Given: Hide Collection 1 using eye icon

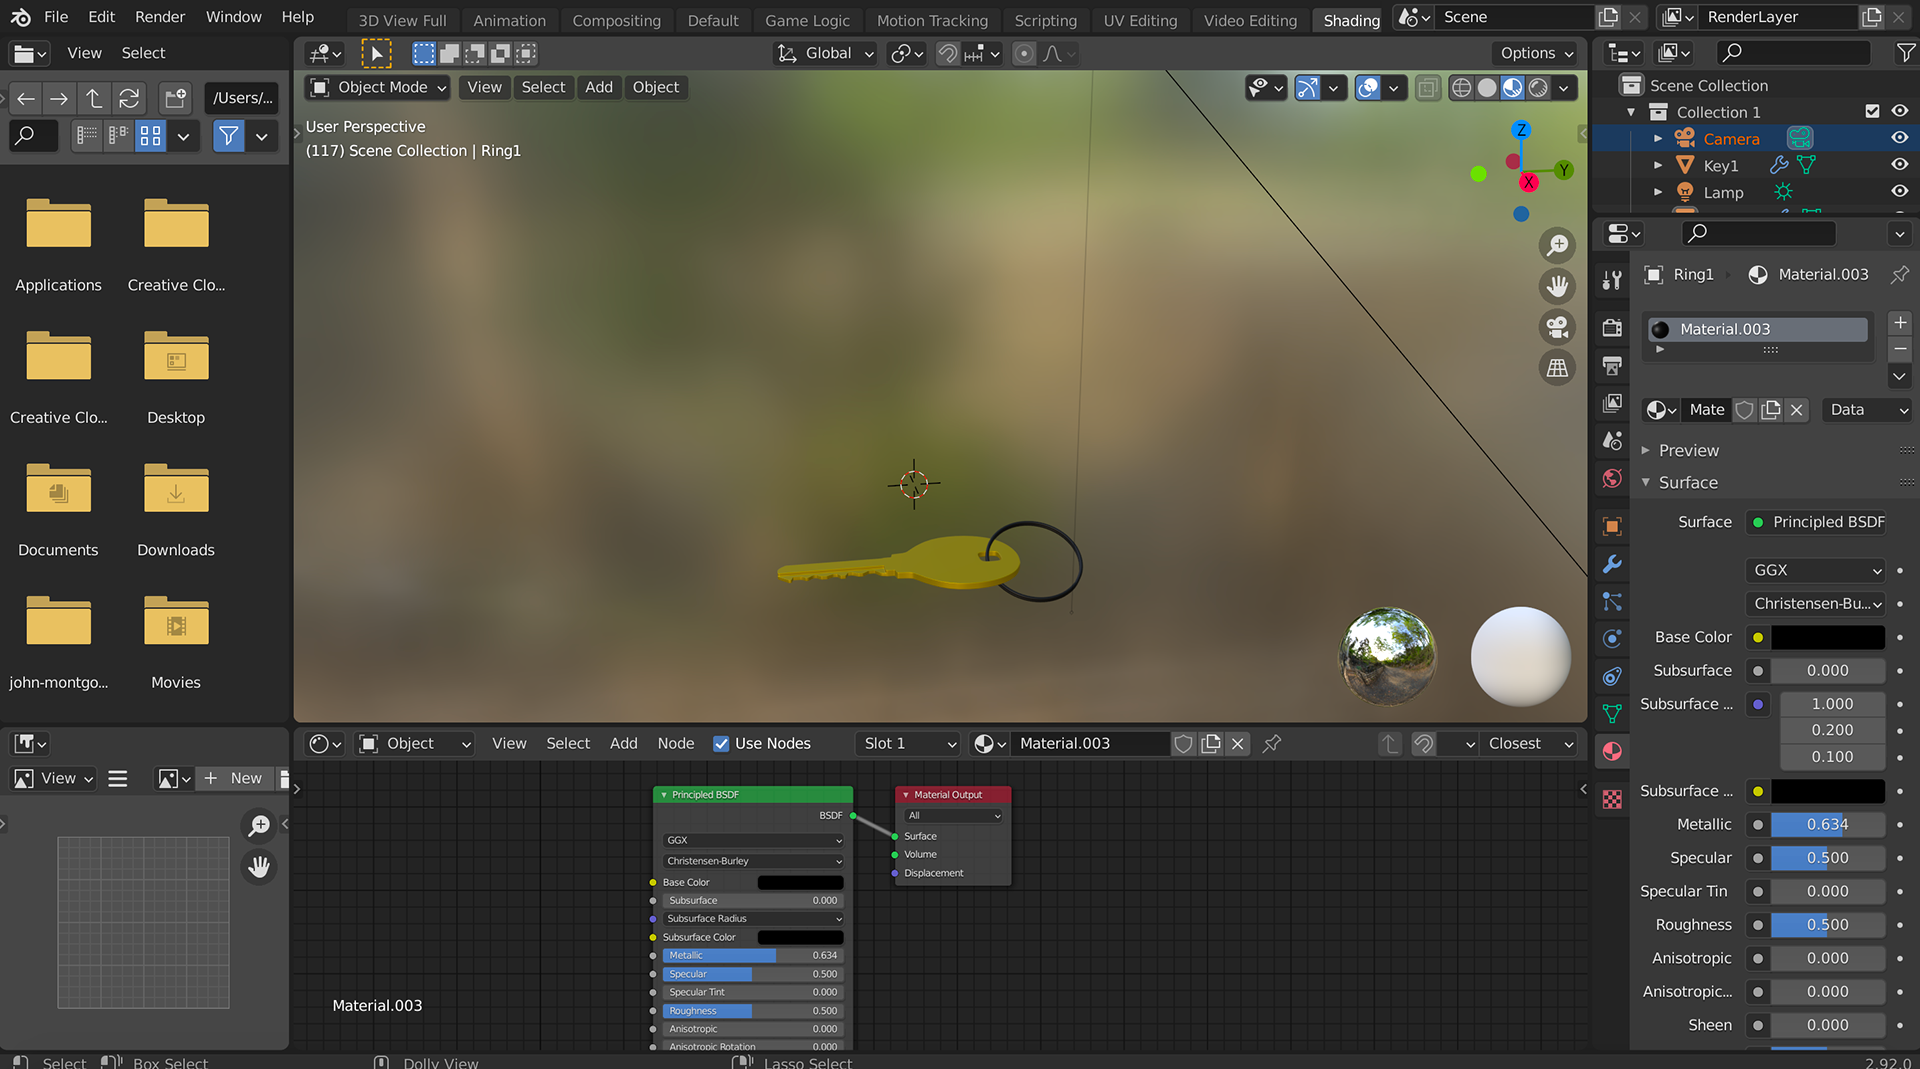Looking at the screenshot, I should pos(1900,111).
